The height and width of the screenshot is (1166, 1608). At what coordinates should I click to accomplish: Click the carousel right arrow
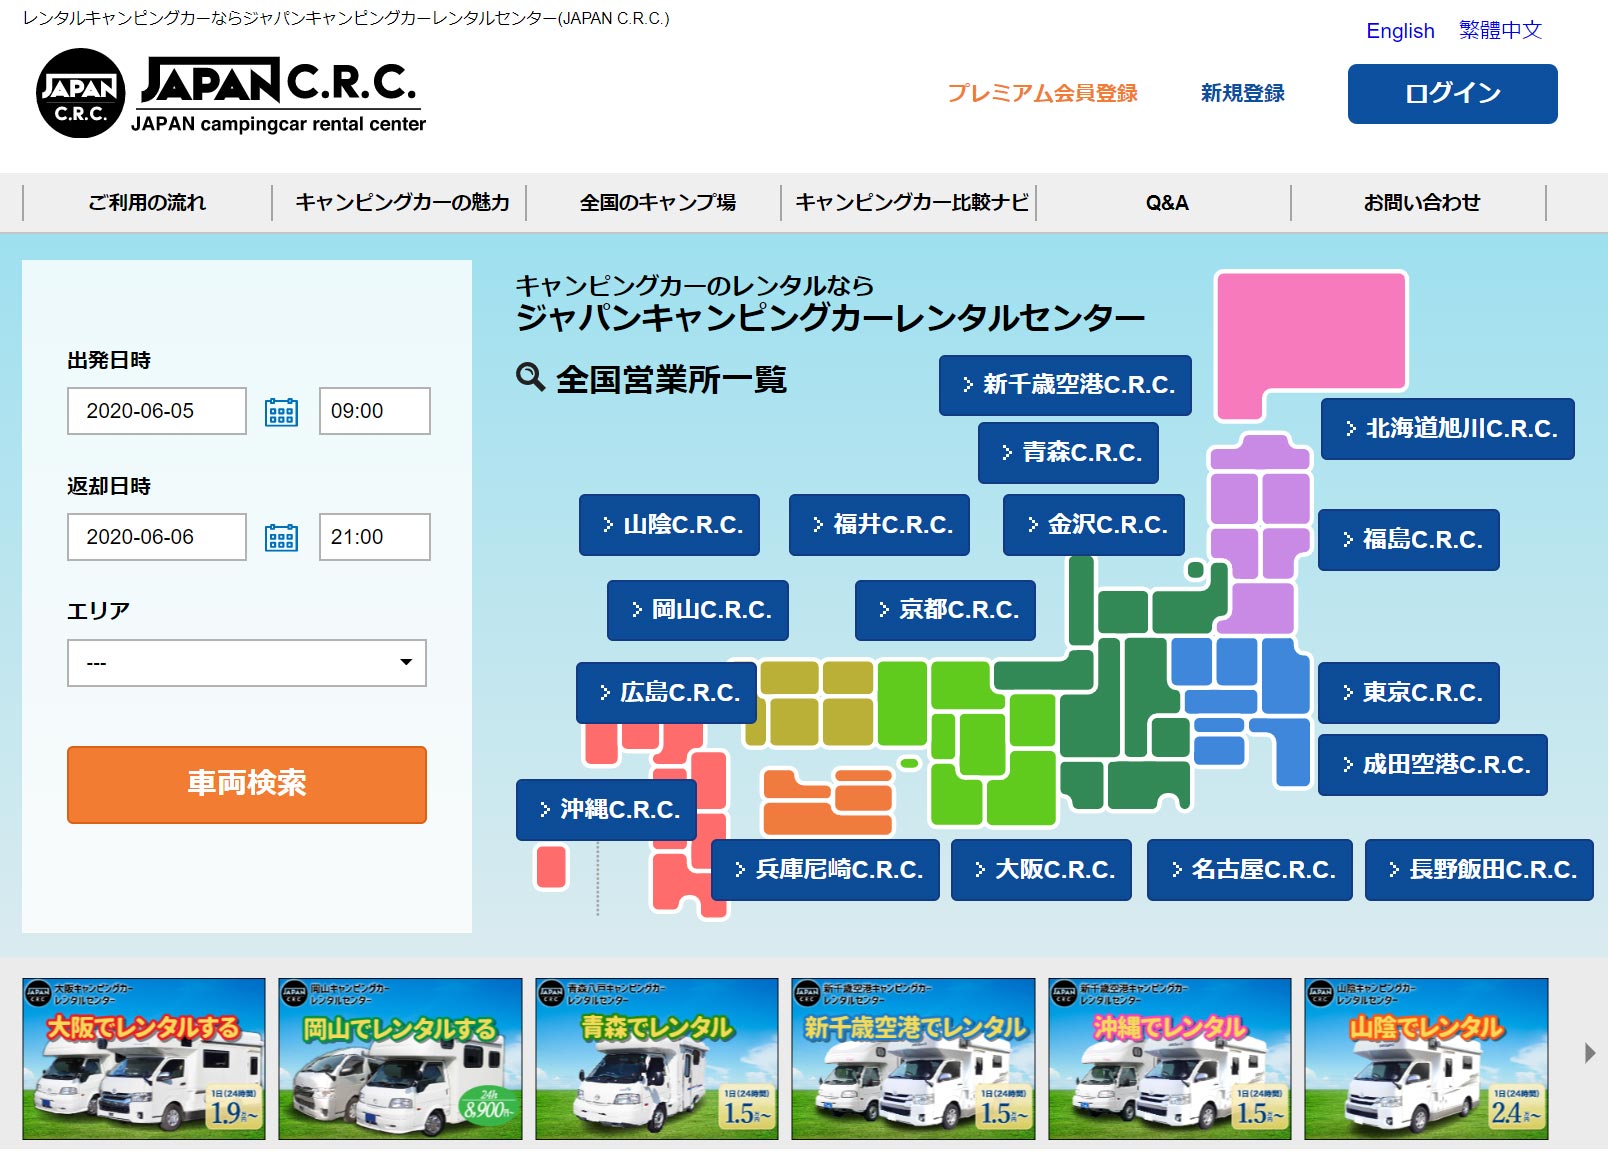(1588, 1051)
